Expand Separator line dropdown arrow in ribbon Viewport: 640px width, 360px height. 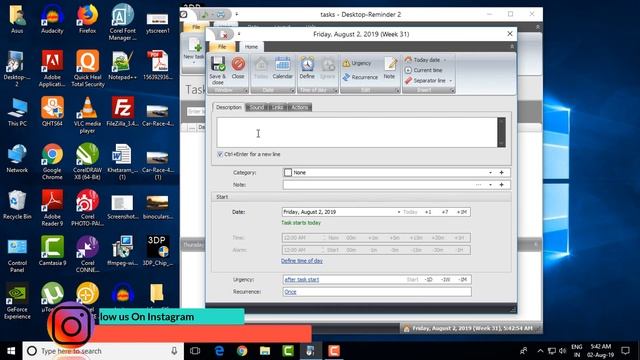451,81
